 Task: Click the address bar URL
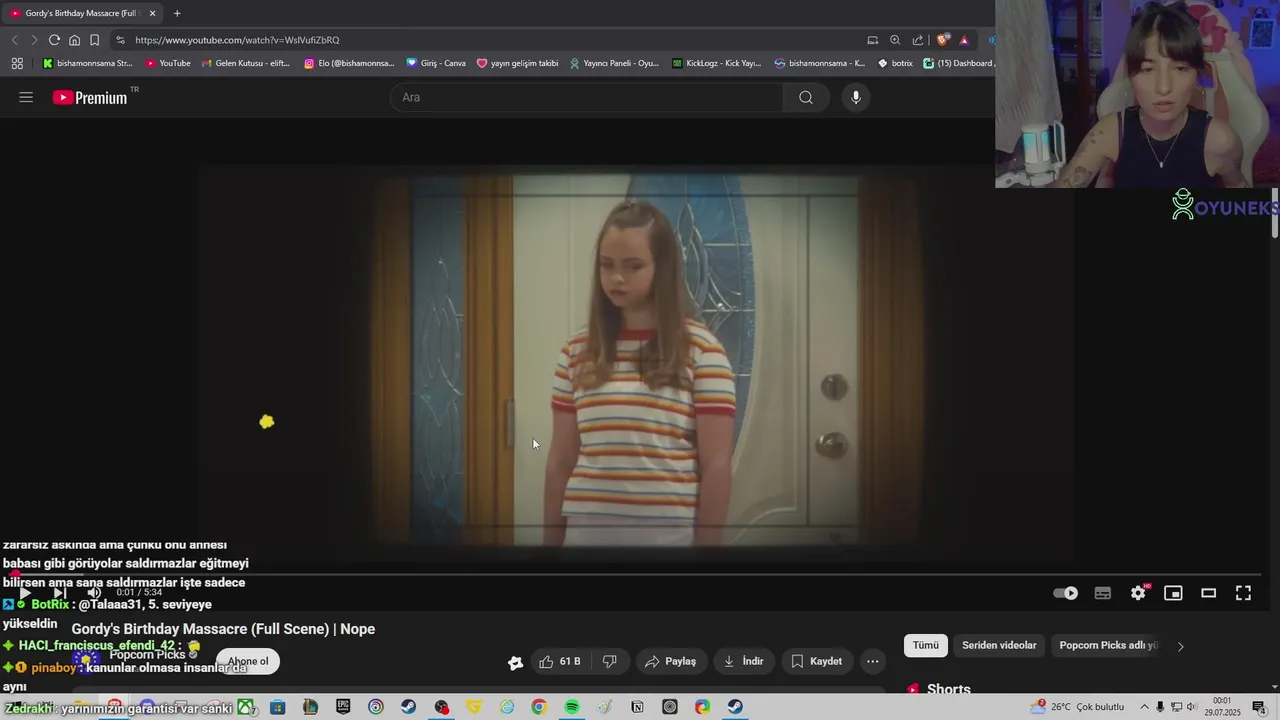pyautogui.click(x=237, y=40)
